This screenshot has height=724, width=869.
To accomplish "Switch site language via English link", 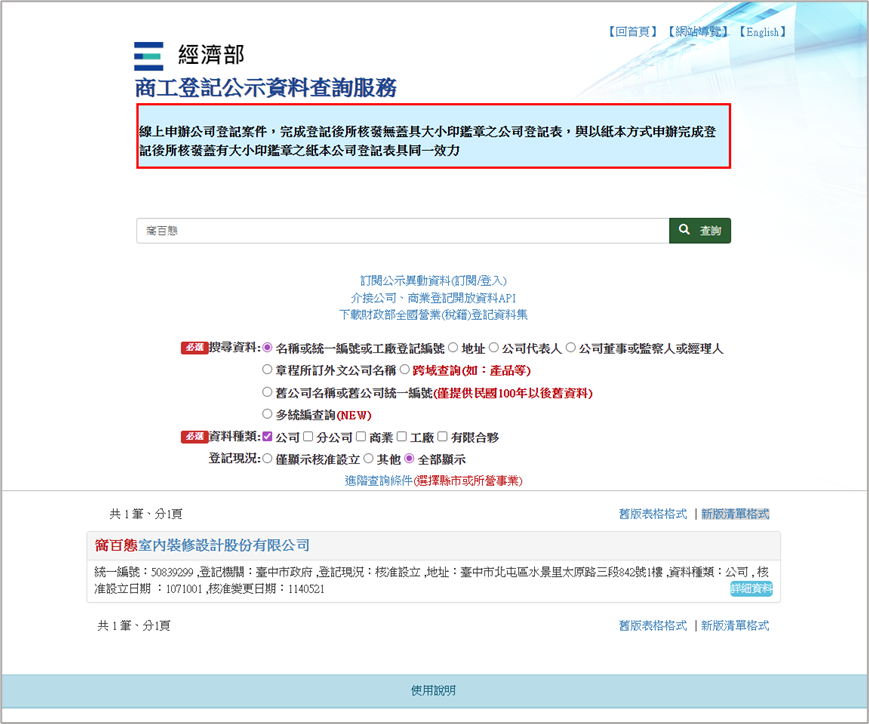I will click(x=762, y=32).
